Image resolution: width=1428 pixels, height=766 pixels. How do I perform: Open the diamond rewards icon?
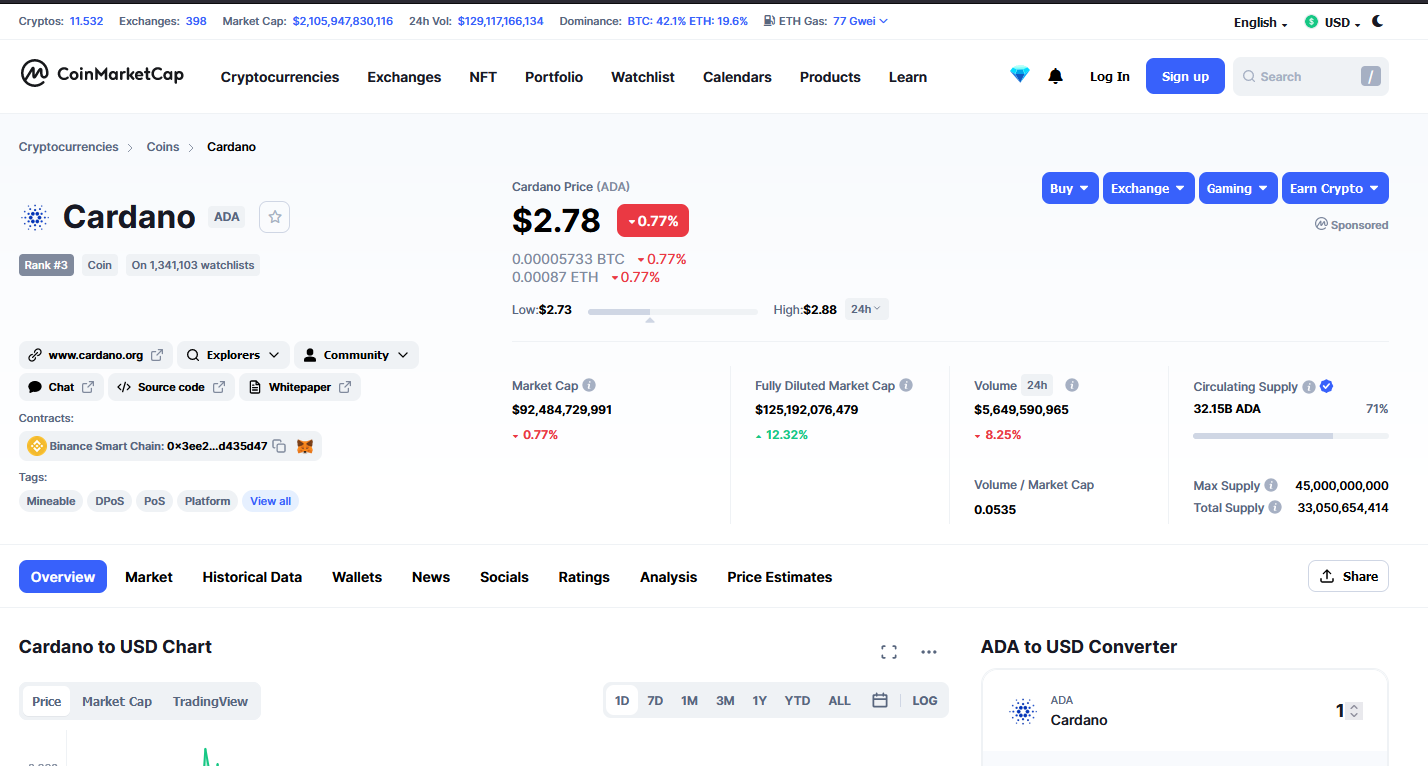click(x=1019, y=75)
